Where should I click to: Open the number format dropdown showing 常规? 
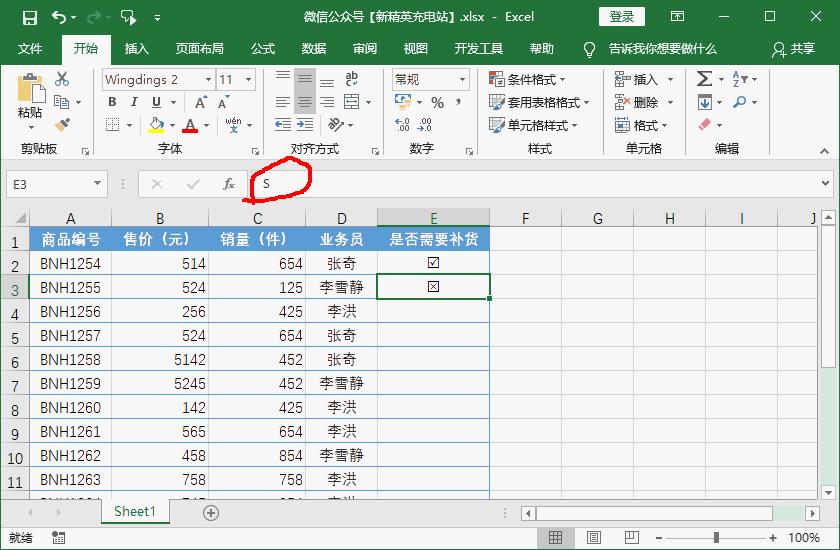click(462, 80)
